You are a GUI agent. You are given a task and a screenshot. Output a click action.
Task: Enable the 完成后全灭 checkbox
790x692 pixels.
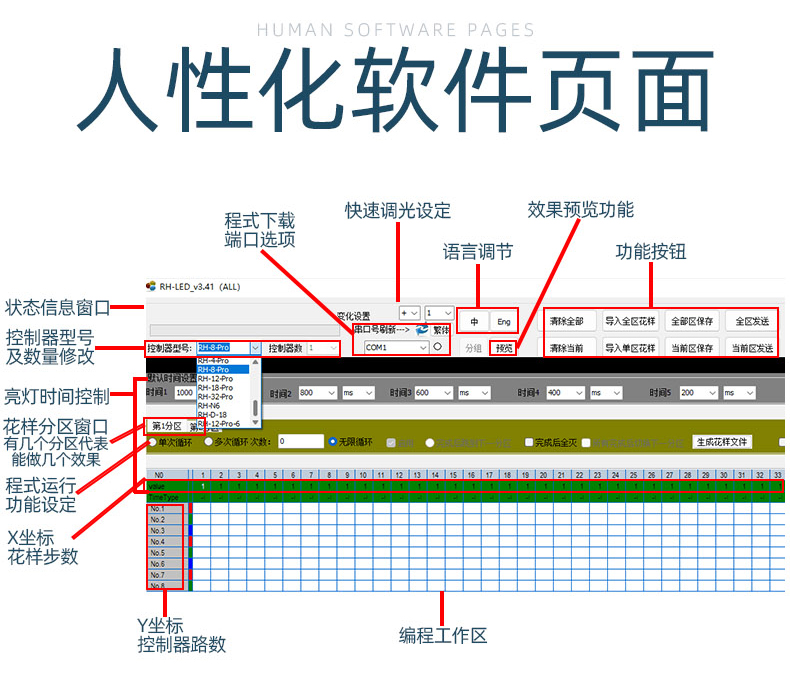pos(529,442)
